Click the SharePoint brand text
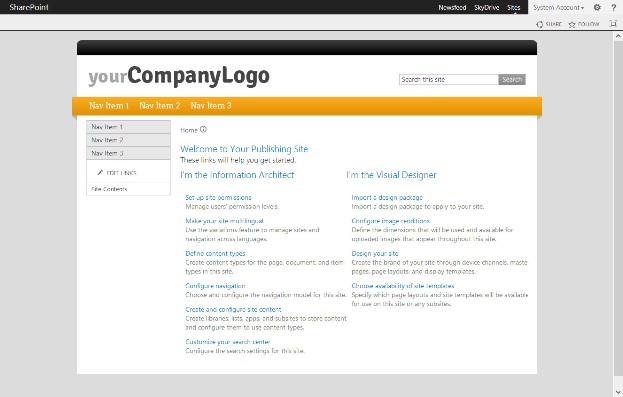 (x=29, y=7)
